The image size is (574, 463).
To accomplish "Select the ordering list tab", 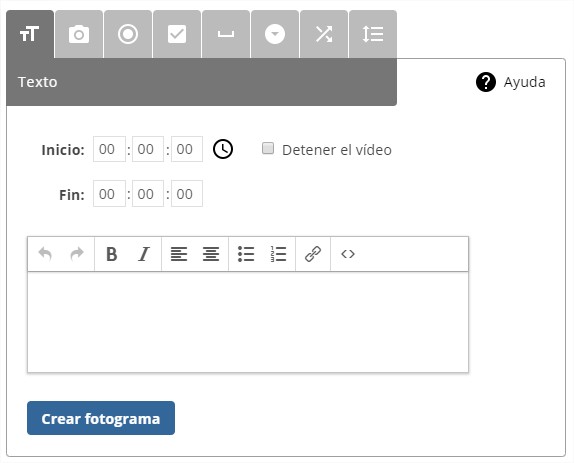I will pos(373,34).
